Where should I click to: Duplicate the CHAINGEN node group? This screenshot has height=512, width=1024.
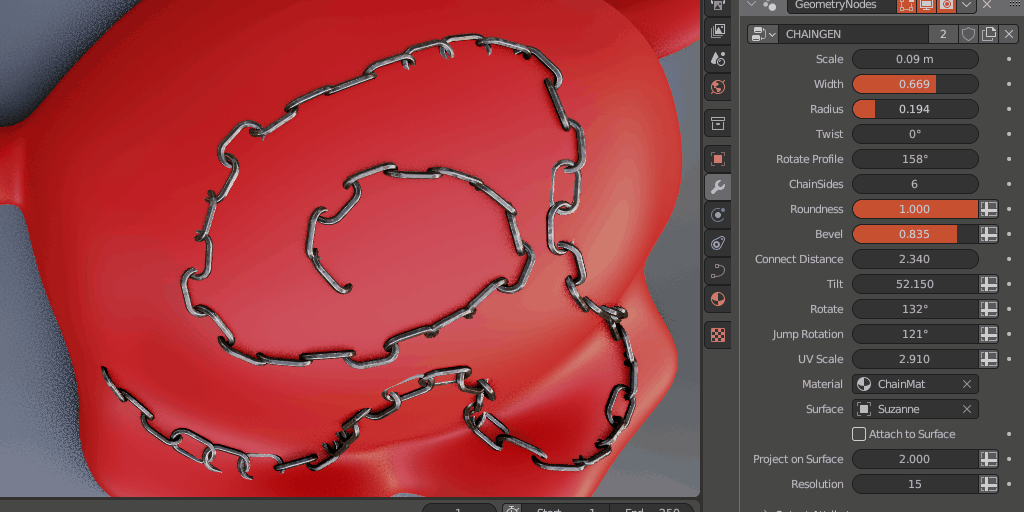pyautogui.click(x=989, y=34)
